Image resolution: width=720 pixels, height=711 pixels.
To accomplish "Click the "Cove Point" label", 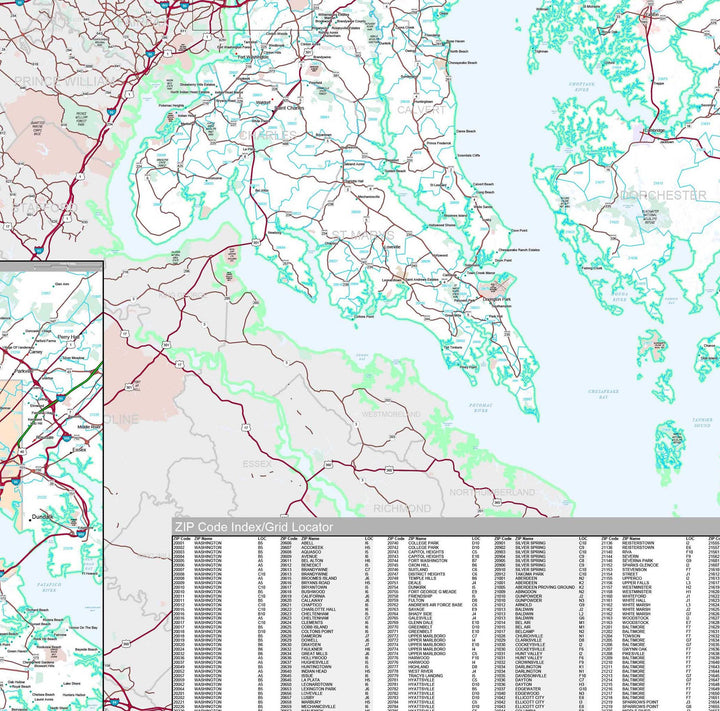I will 519,231.
